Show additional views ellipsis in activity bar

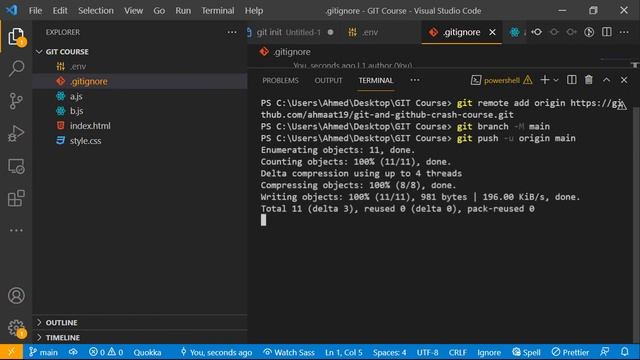pos(16,230)
